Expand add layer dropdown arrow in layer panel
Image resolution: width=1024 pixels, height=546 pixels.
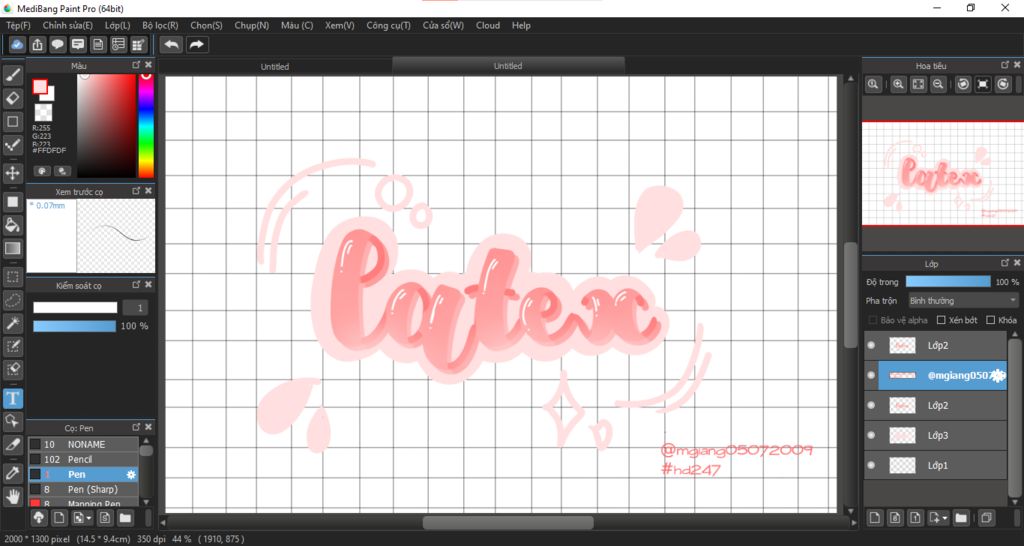945,519
